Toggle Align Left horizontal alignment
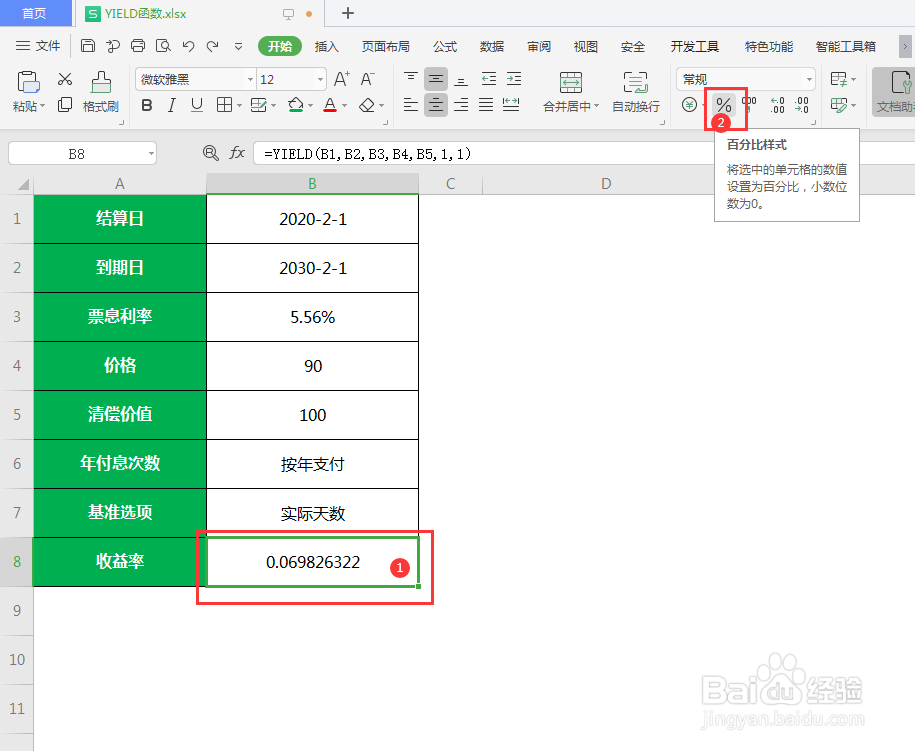This screenshot has height=751, width=915. (411, 105)
